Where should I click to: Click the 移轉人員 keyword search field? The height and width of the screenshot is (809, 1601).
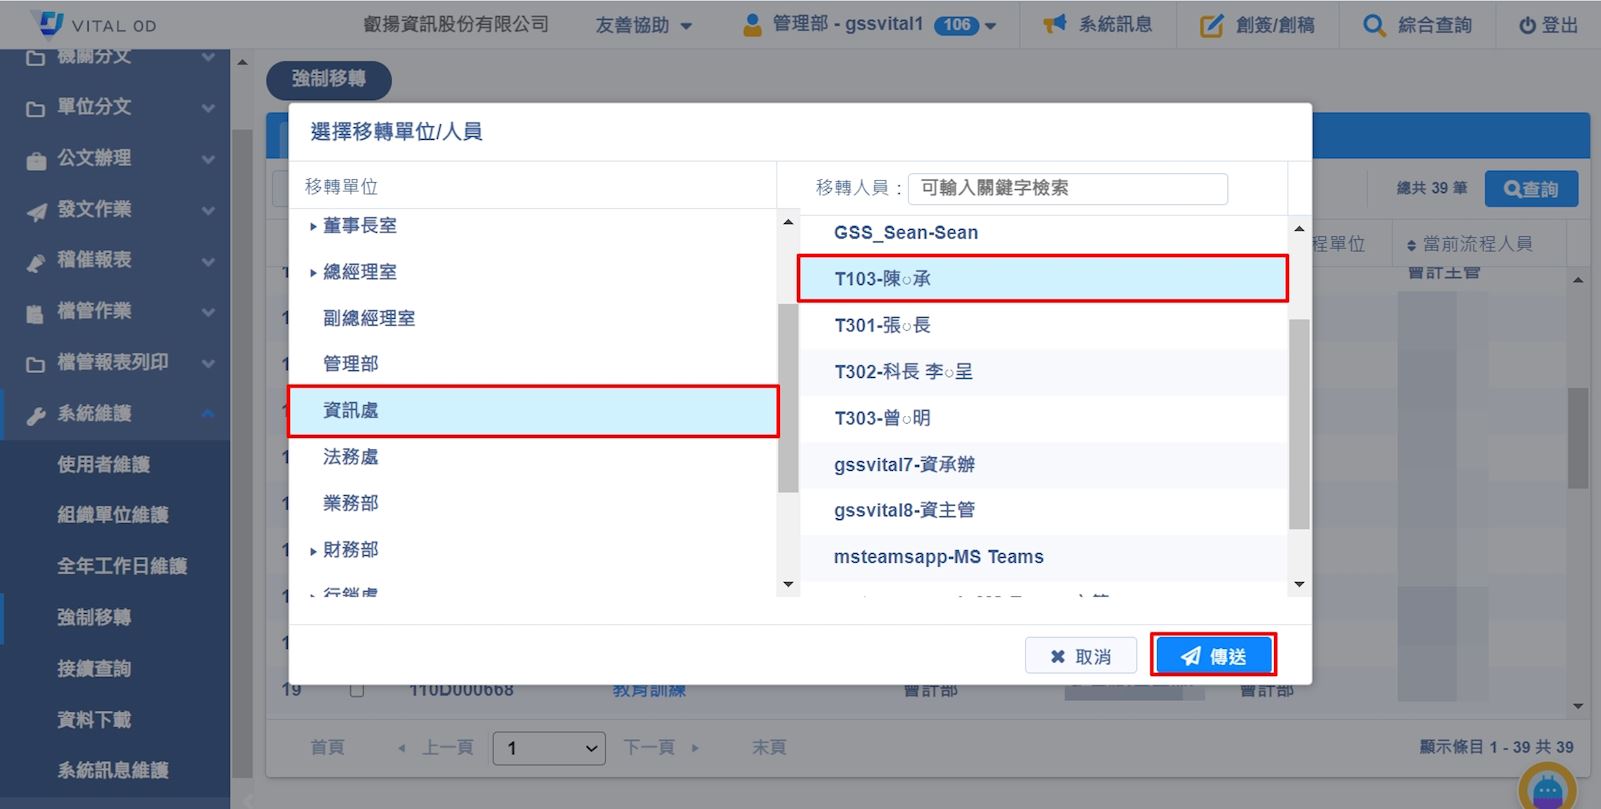[1067, 188]
